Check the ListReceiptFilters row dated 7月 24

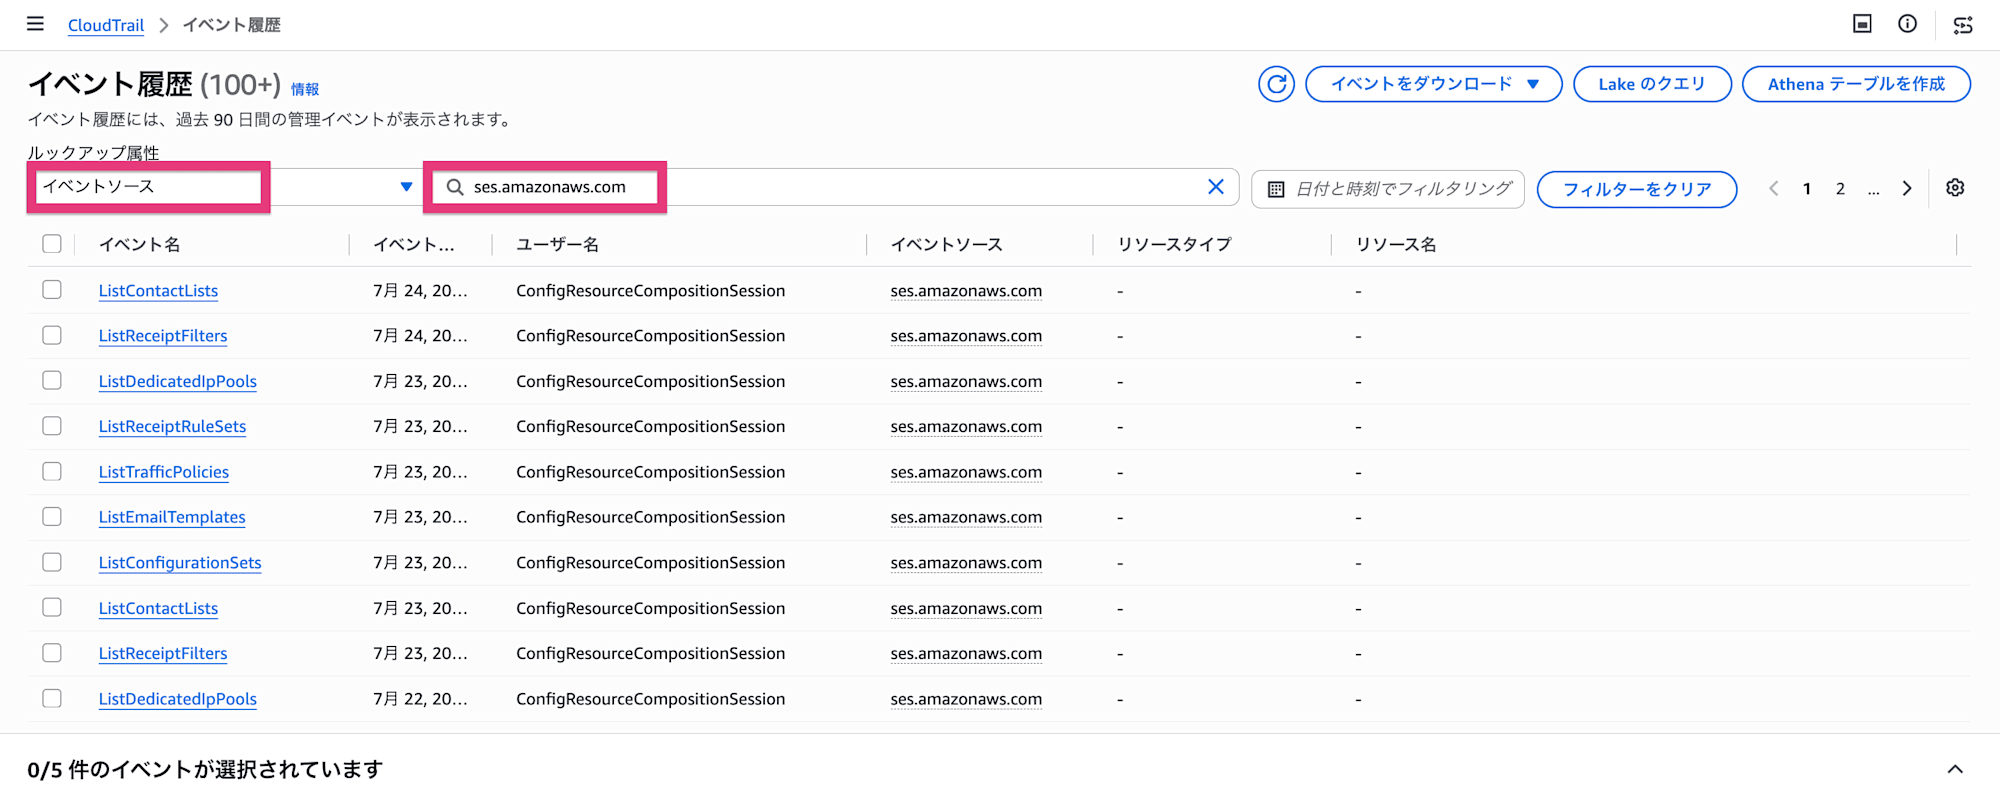(52, 335)
